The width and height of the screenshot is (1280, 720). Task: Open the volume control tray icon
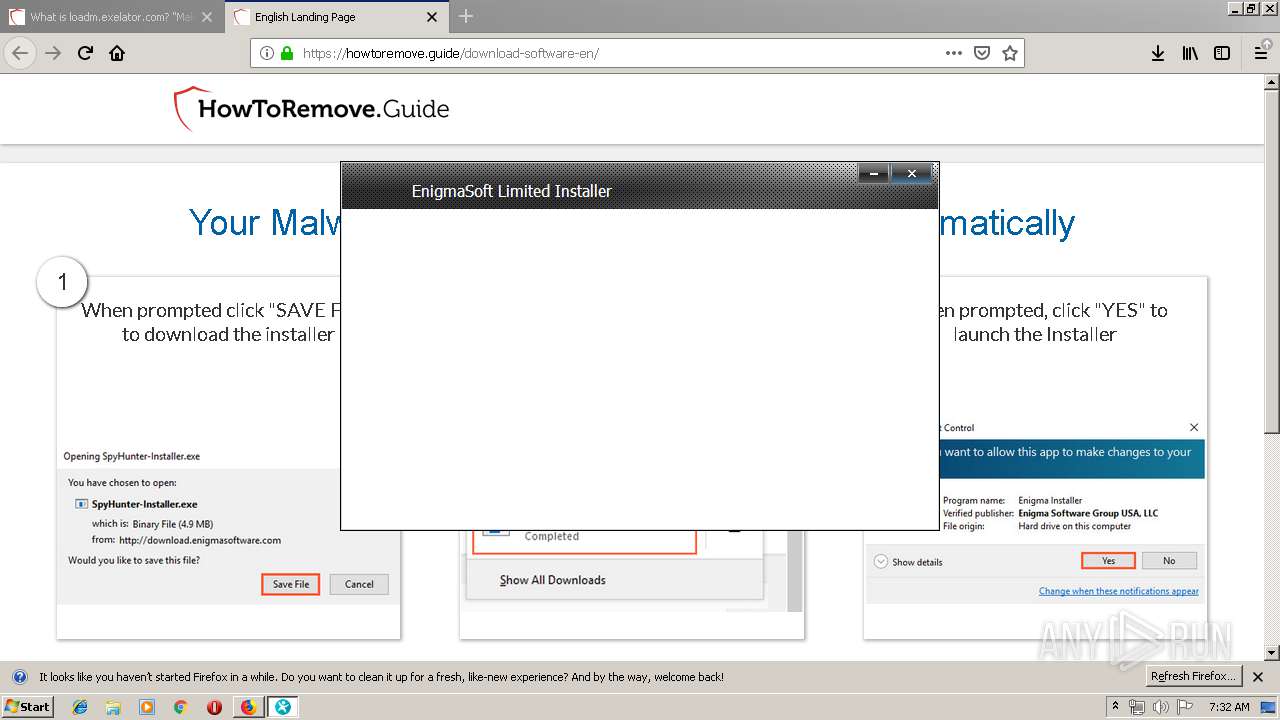point(1160,707)
